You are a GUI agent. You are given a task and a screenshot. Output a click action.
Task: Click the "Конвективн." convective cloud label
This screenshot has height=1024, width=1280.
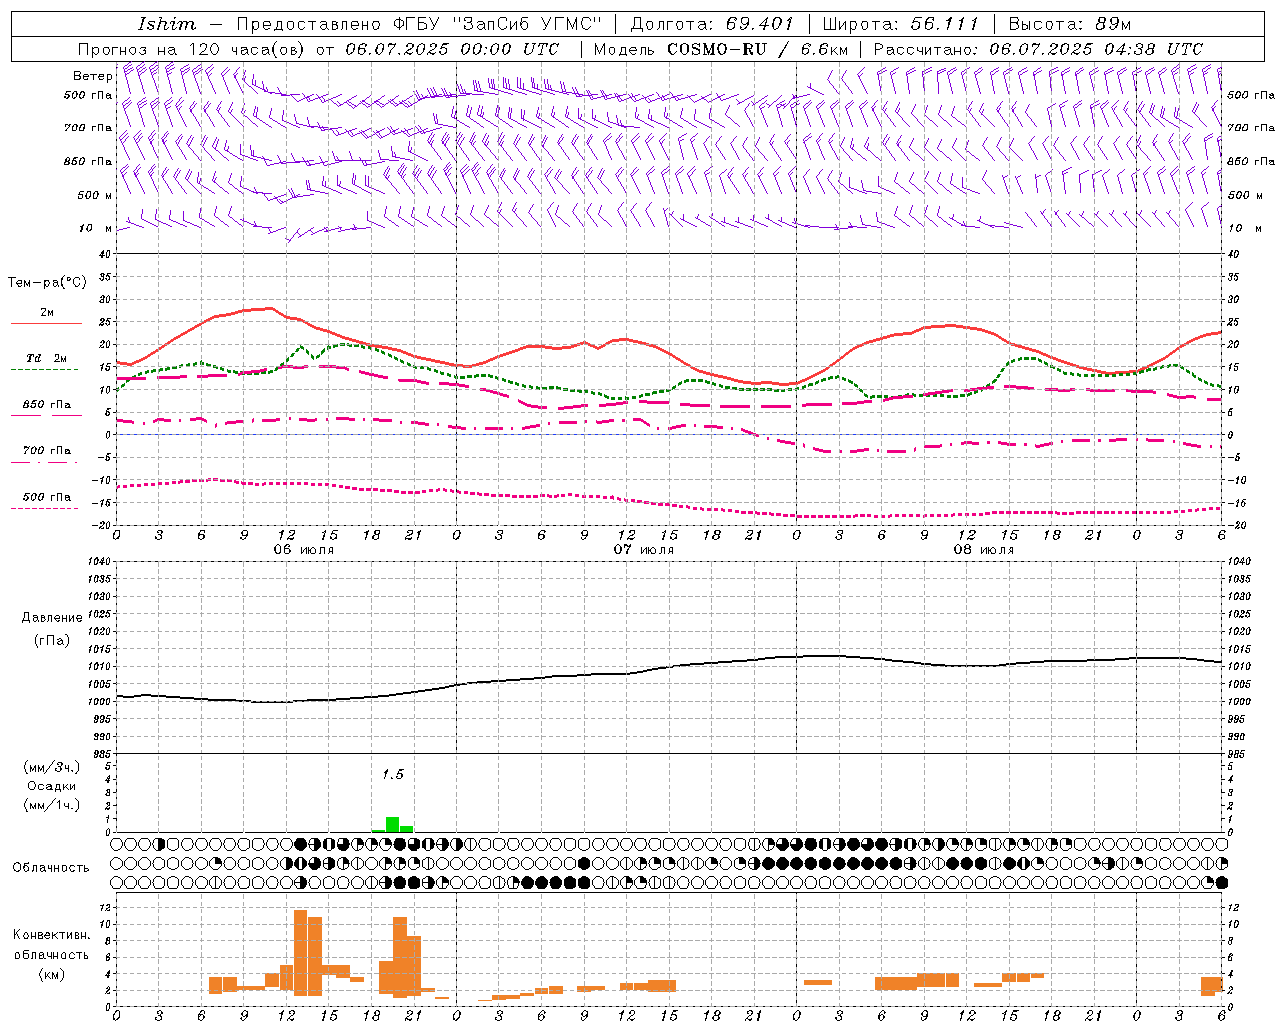pyautogui.click(x=51, y=935)
